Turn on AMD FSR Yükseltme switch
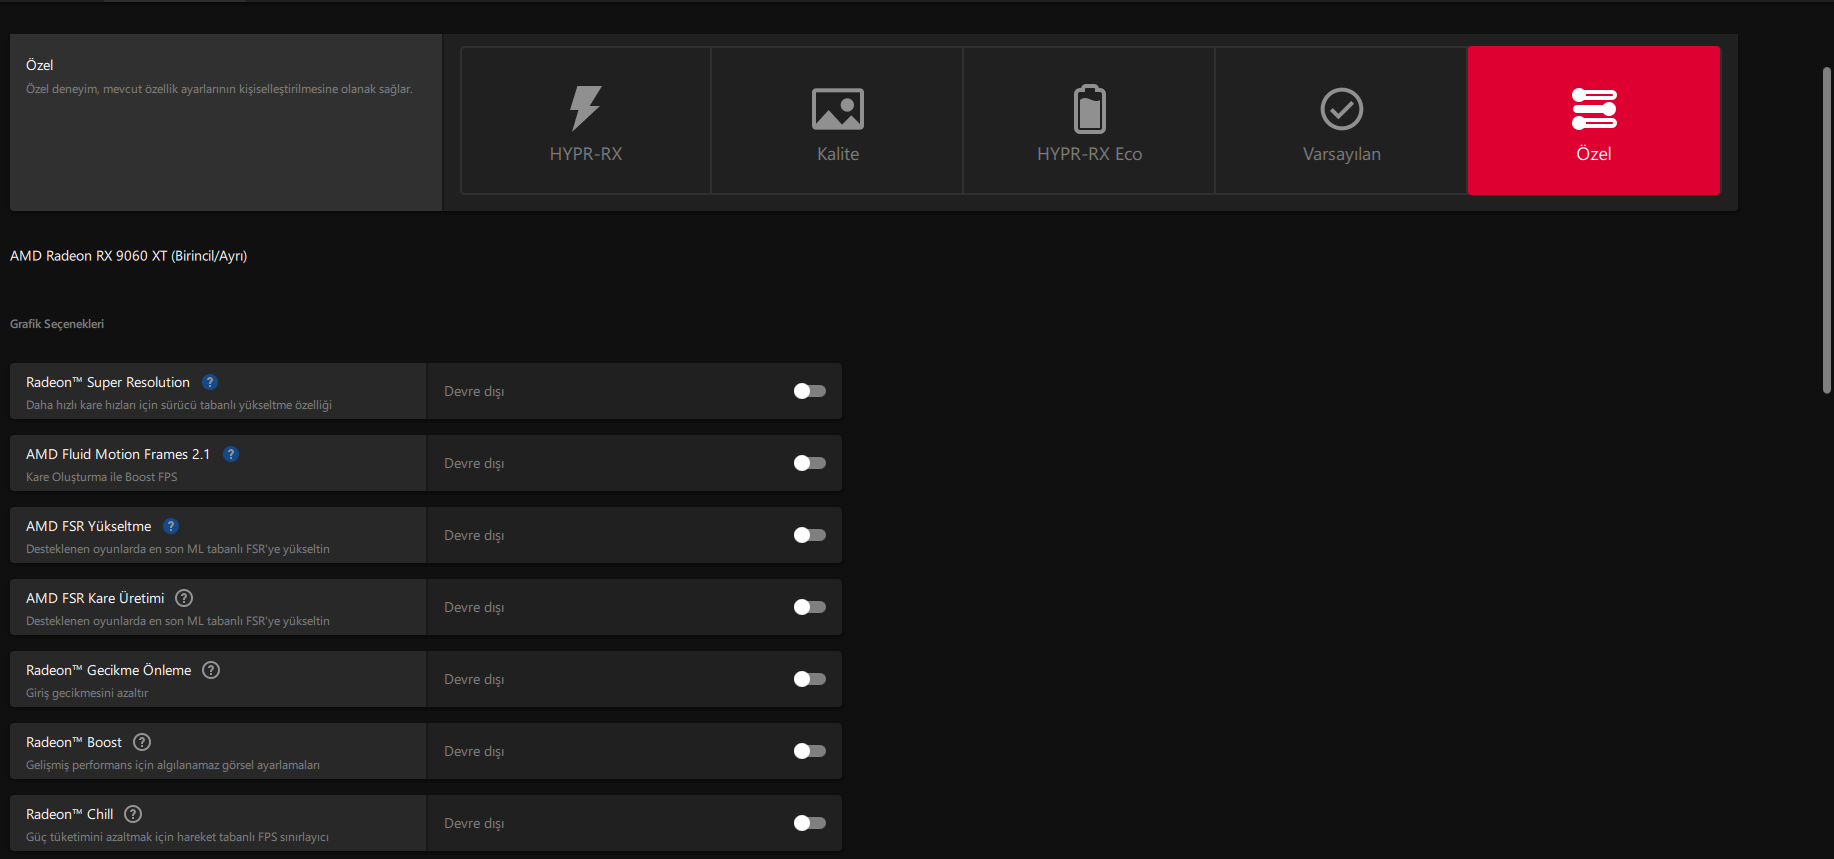Image resolution: width=1834 pixels, height=859 pixels. (810, 535)
